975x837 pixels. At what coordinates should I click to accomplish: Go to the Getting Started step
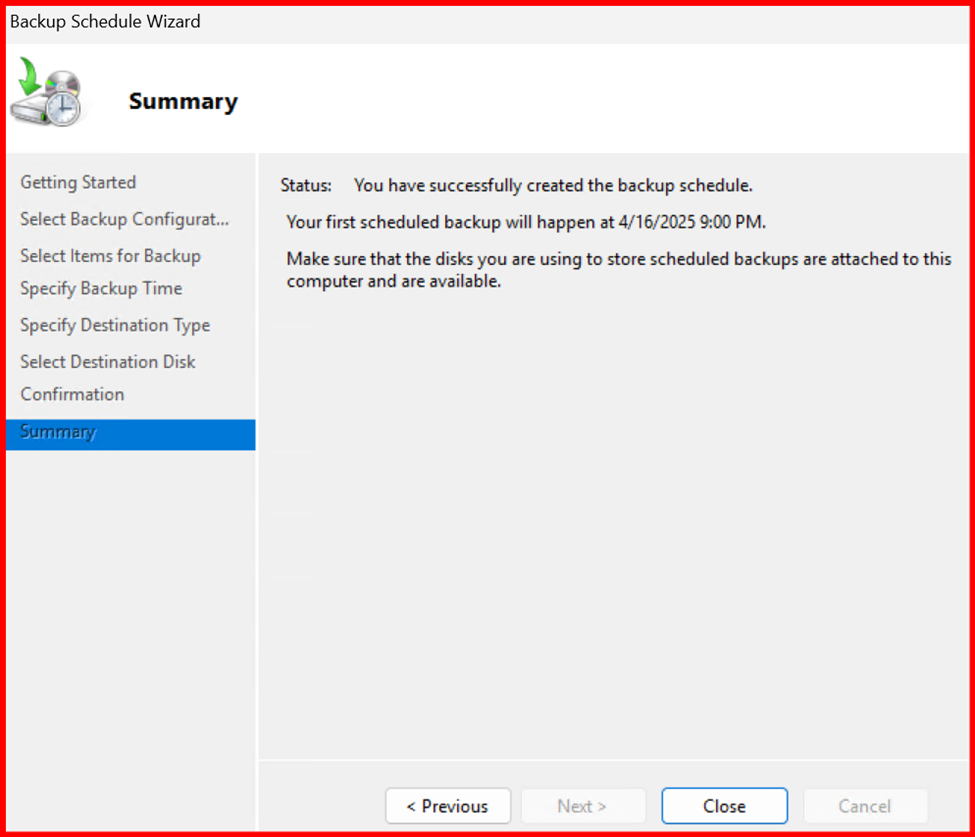(x=78, y=182)
